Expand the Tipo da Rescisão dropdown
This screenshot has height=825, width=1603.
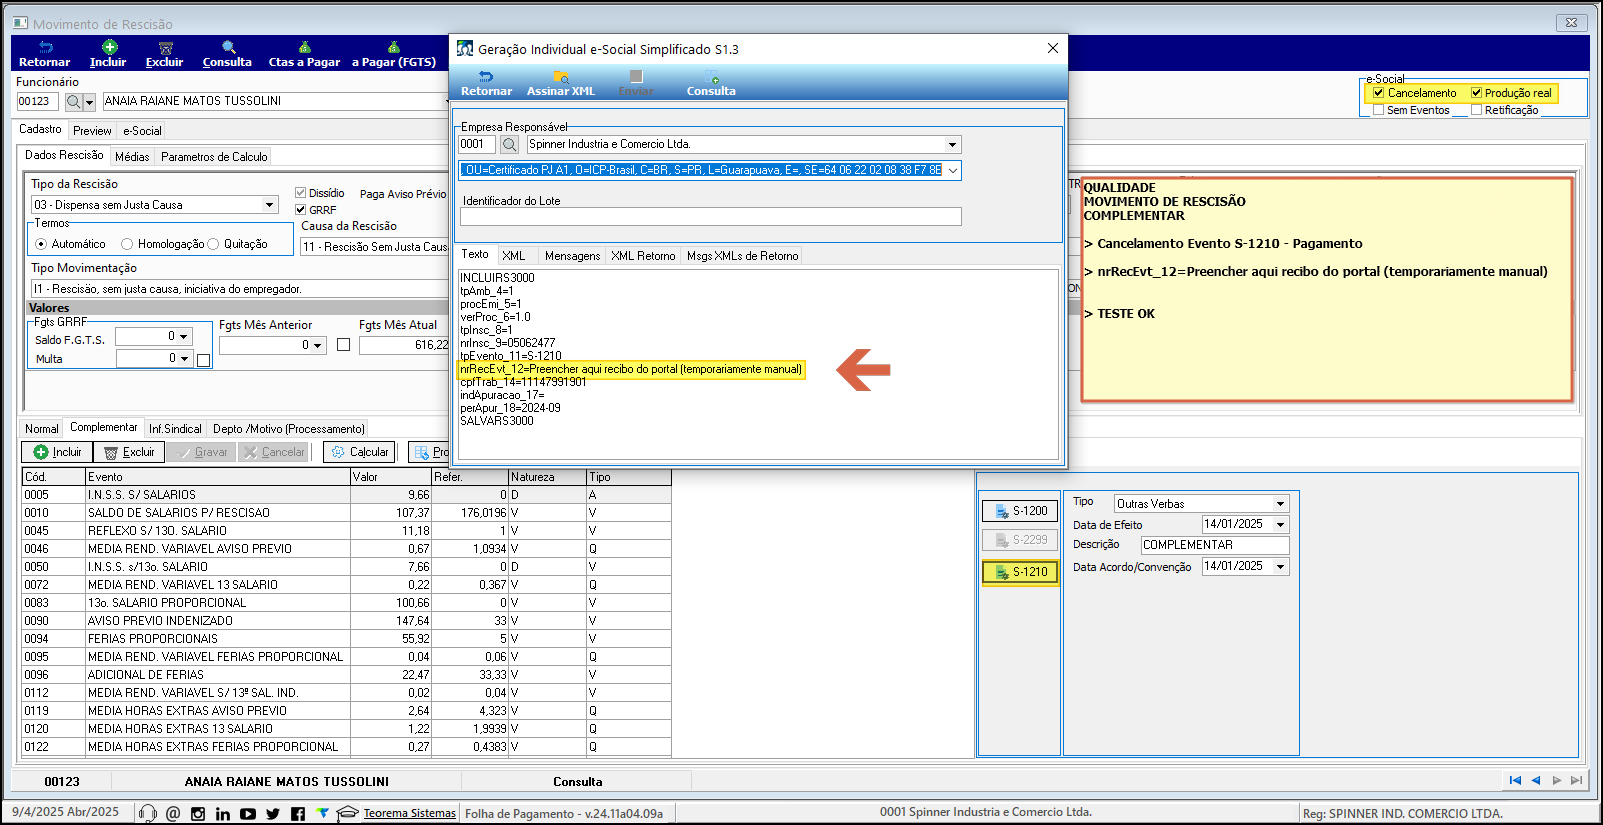click(x=269, y=205)
